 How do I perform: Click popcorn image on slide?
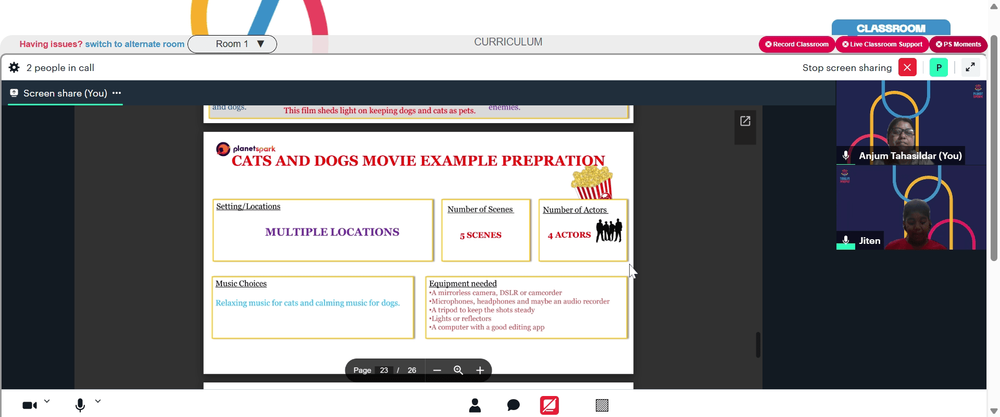point(592,181)
